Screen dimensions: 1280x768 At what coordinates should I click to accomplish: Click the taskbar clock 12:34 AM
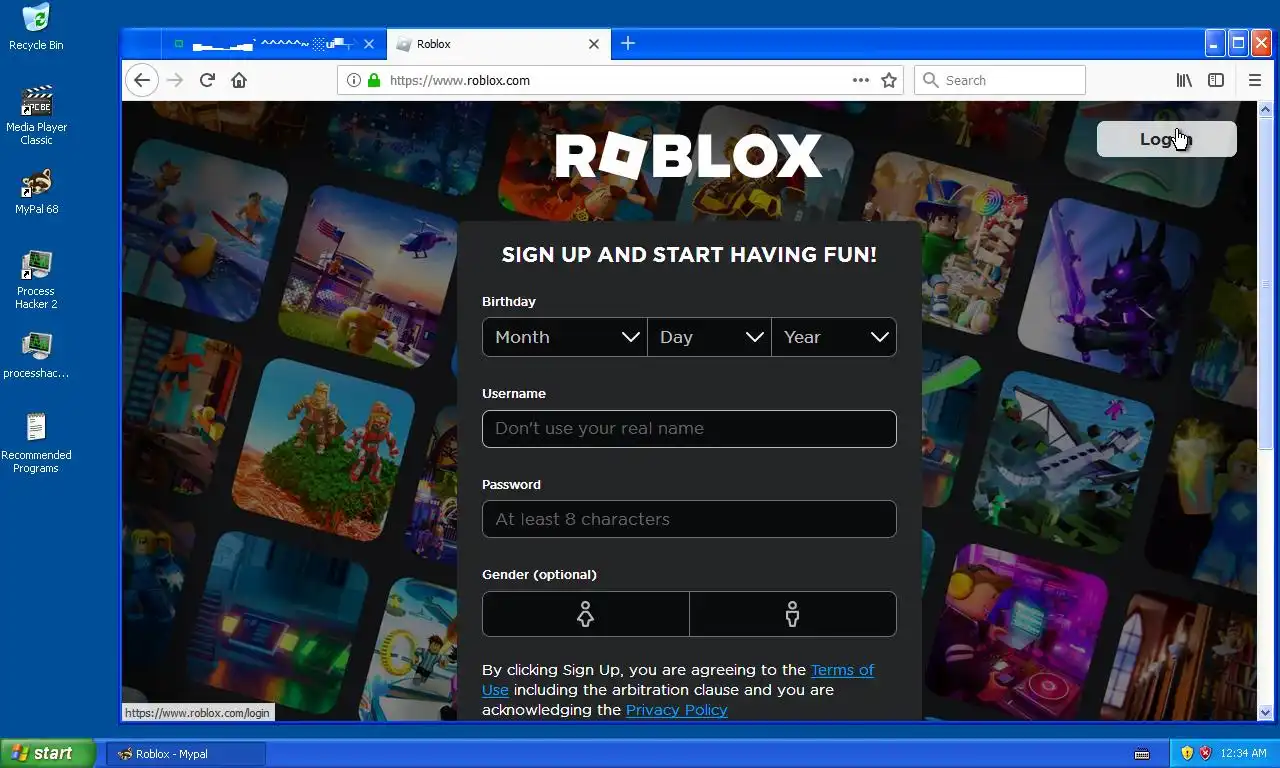point(1243,753)
